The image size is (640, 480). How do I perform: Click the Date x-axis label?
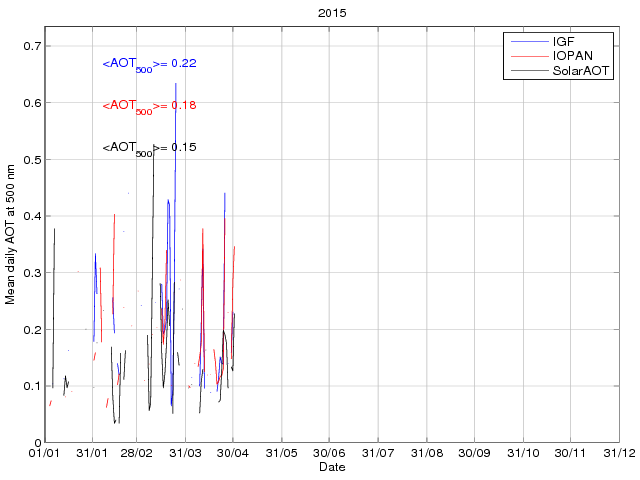point(332,467)
